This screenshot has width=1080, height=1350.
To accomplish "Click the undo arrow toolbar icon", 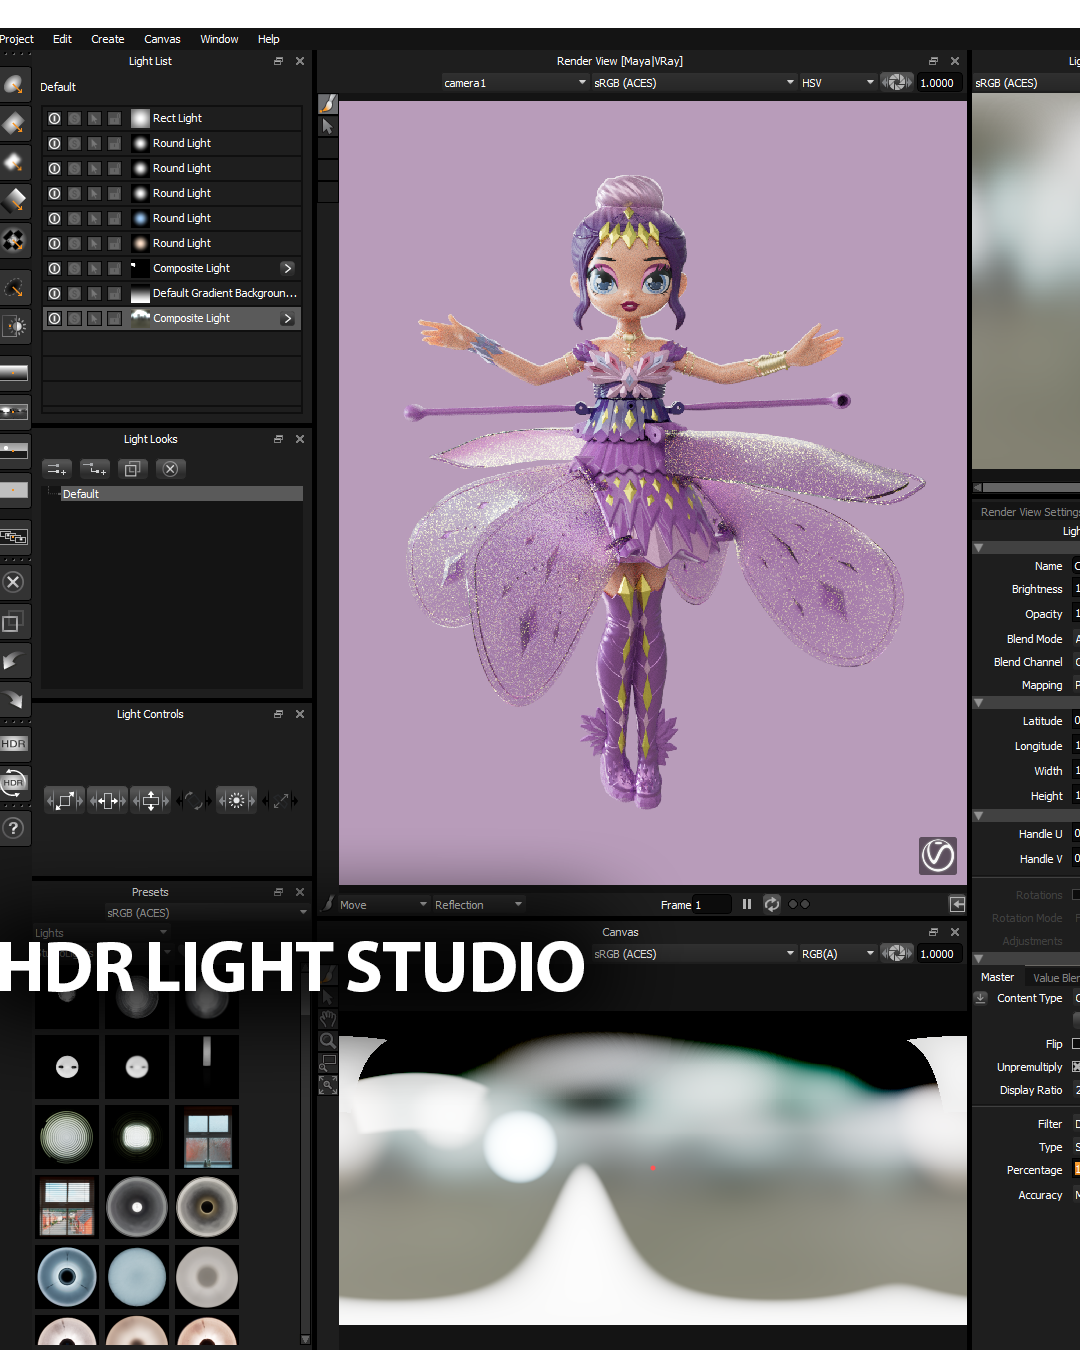I will tap(14, 661).
